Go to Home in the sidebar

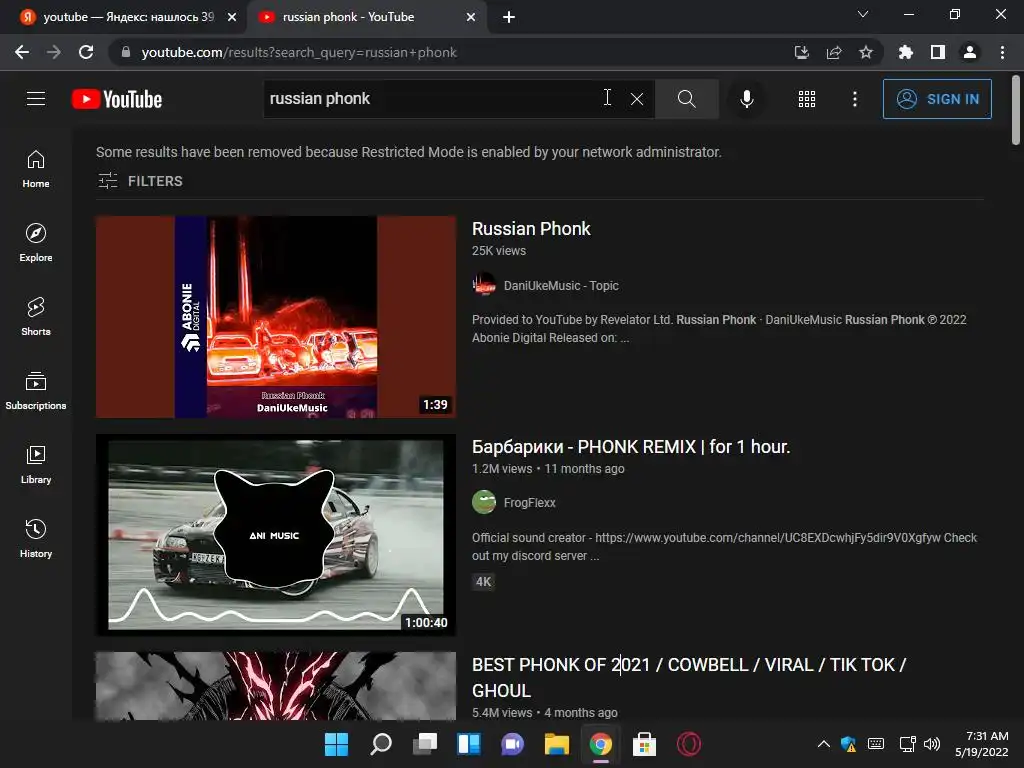coord(36,168)
